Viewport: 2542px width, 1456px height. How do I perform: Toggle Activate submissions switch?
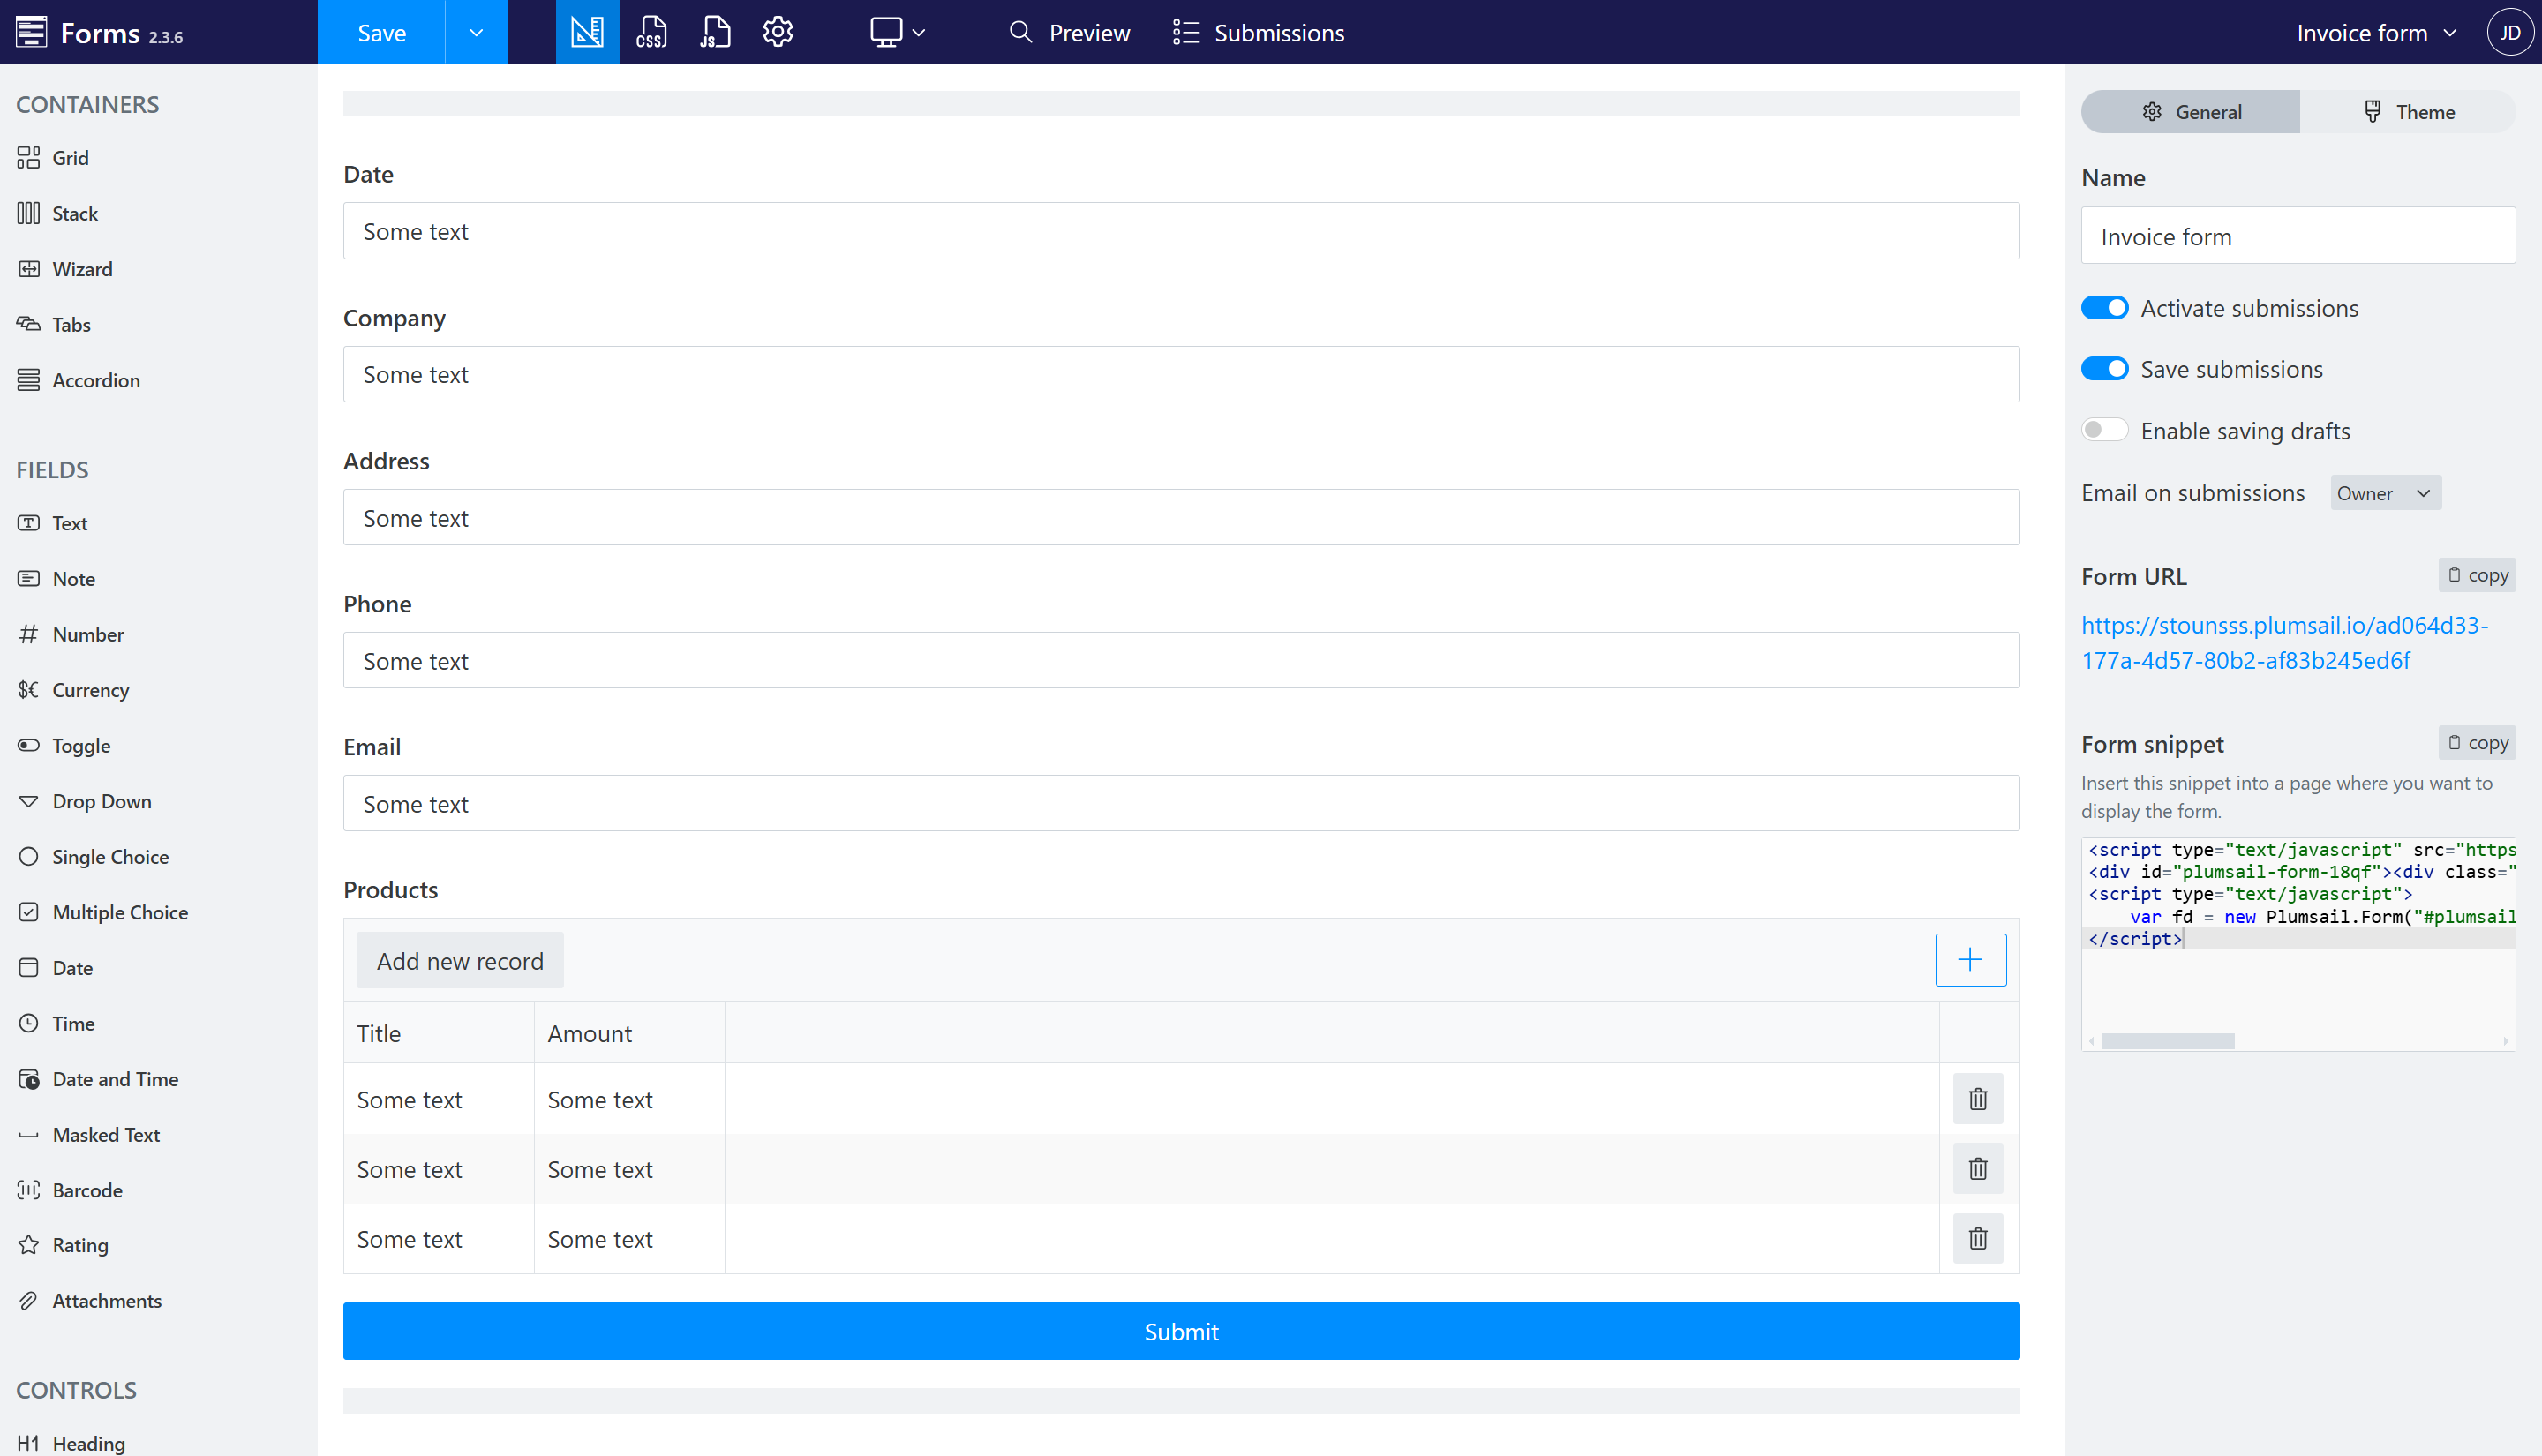pyautogui.click(x=2104, y=308)
